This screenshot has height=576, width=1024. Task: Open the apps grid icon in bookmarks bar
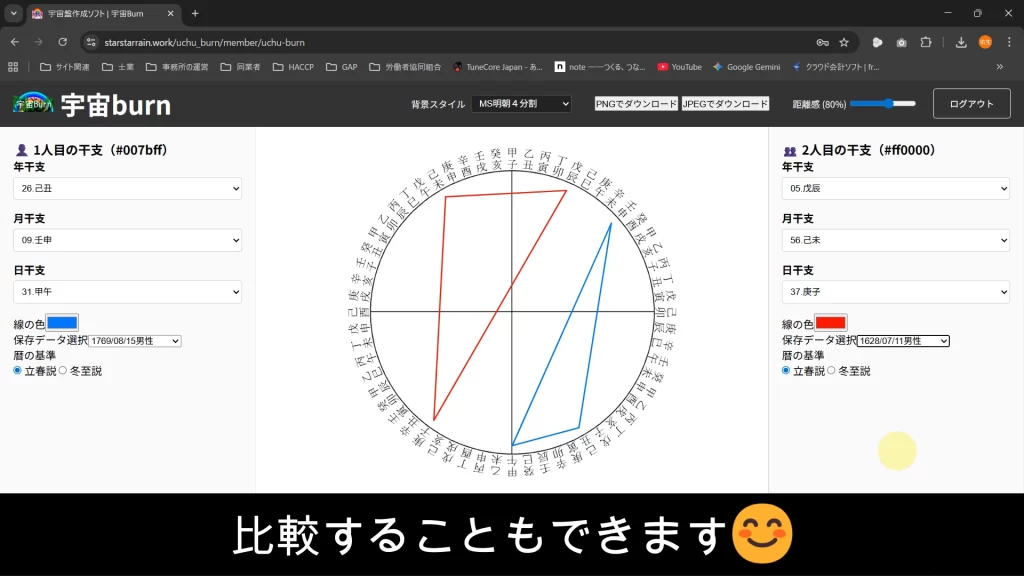13,67
